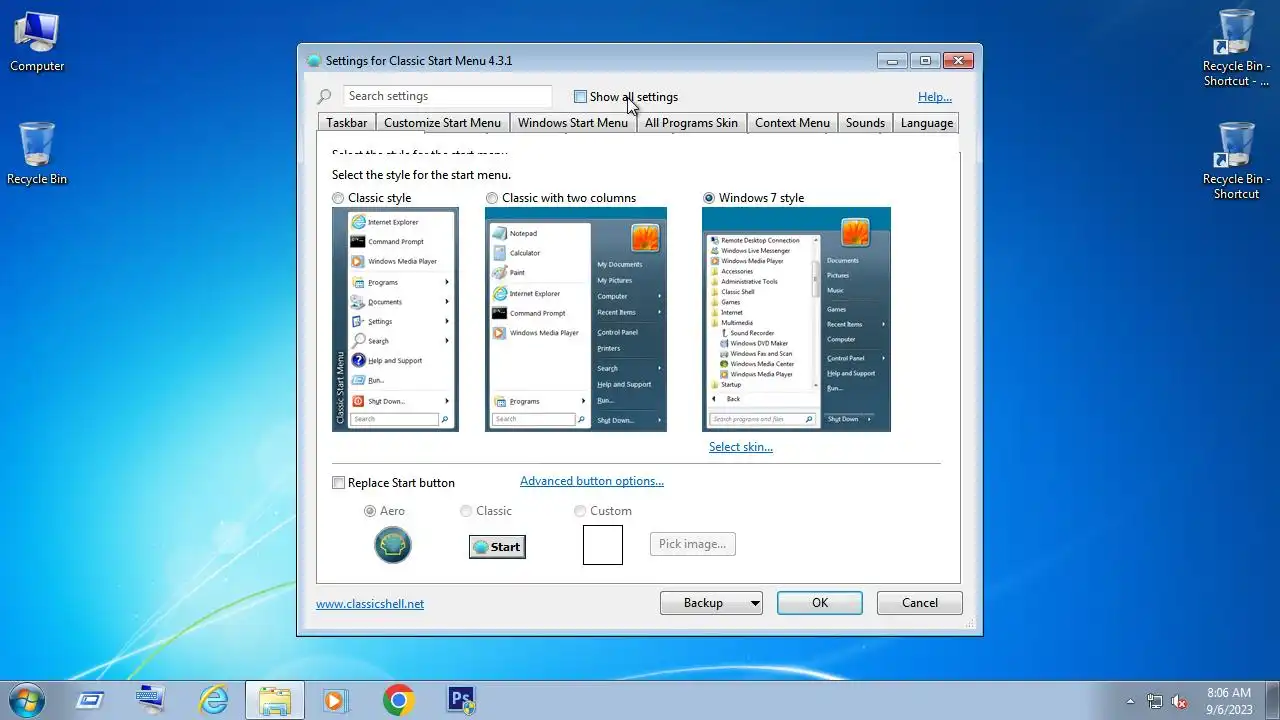Switch to the Sounds tab
Image resolution: width=1280 pixels, height=720 pixels.
(865, 123)
